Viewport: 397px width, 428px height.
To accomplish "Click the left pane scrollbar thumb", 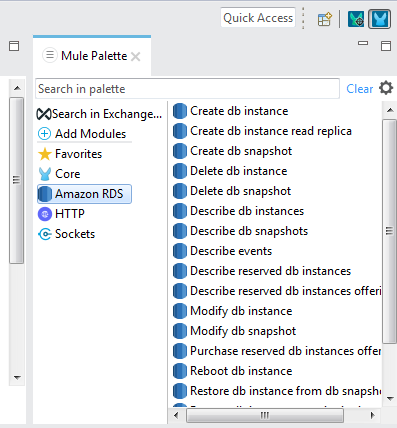I will [16, 180].
